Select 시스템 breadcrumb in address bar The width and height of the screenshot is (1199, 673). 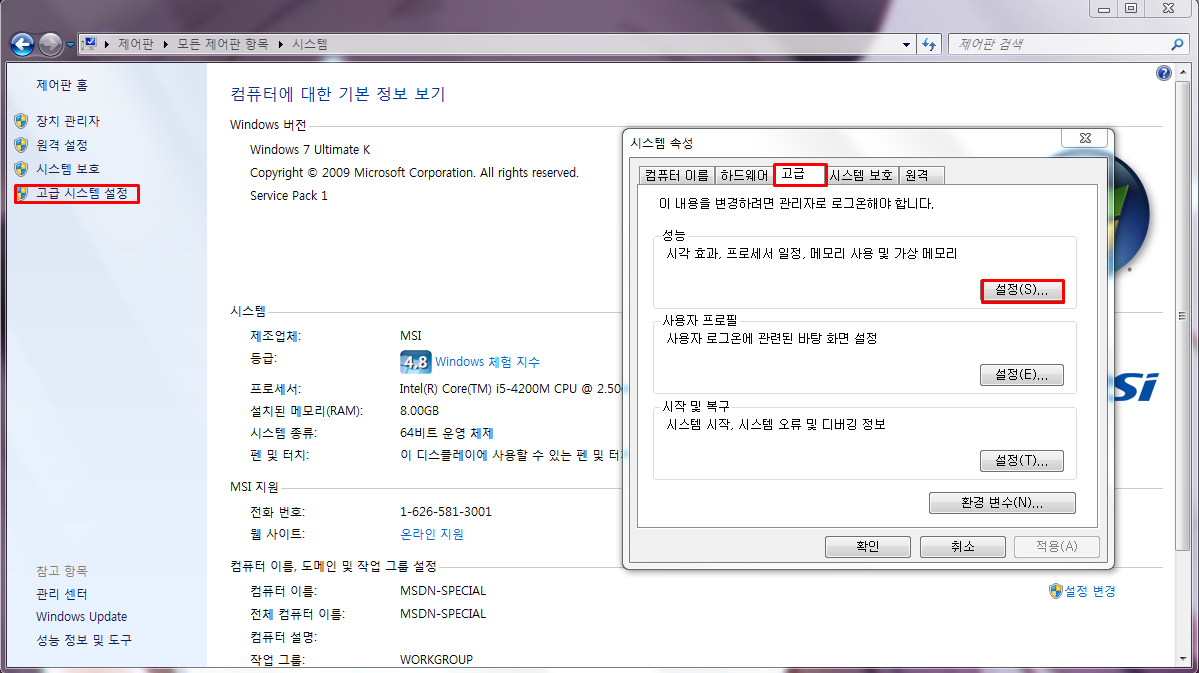coord(310,44)
